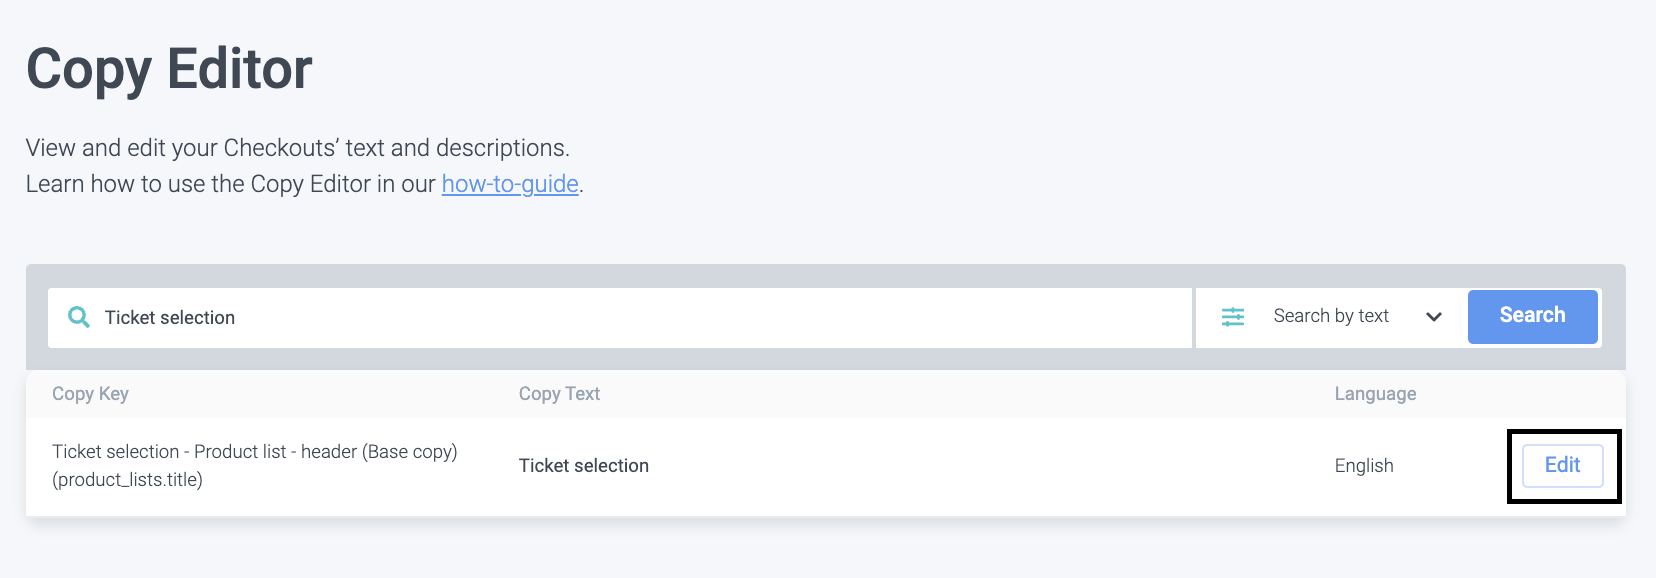Open the "Search by text" dropdown
The image size is (1656, 578).
point(1331,316)
